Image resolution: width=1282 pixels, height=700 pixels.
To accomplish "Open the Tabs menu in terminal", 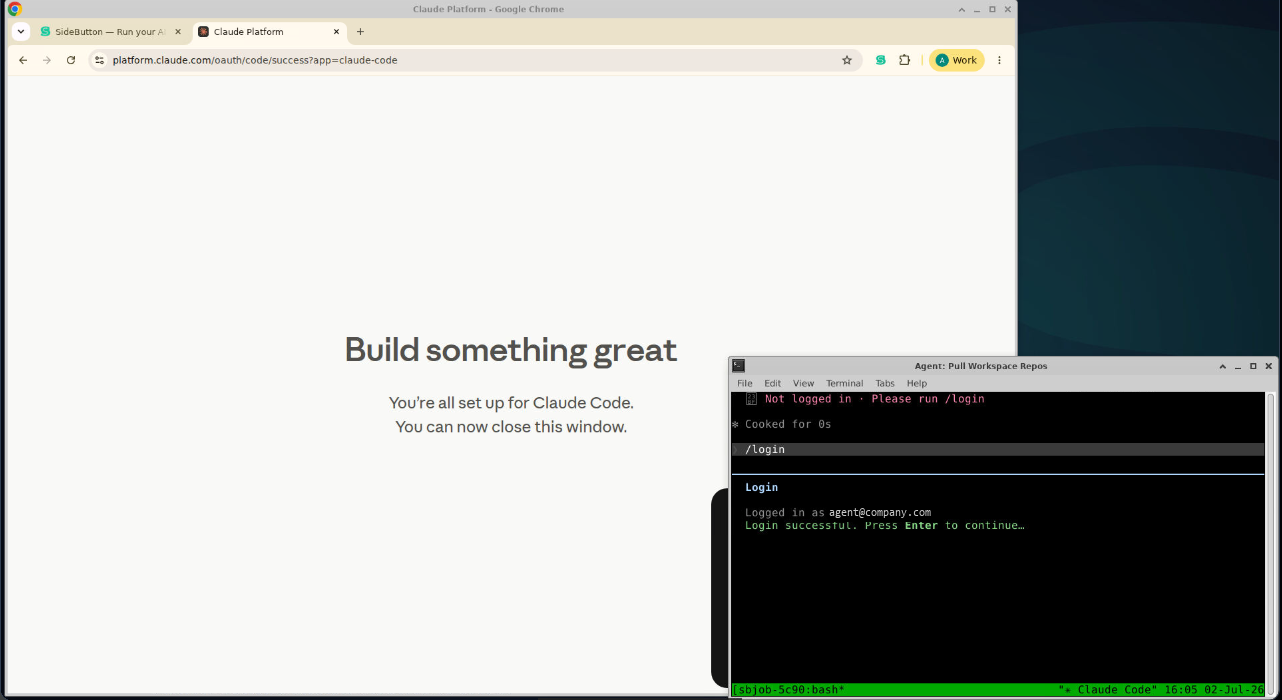I will pyautogui.click(x=885, y=383).
